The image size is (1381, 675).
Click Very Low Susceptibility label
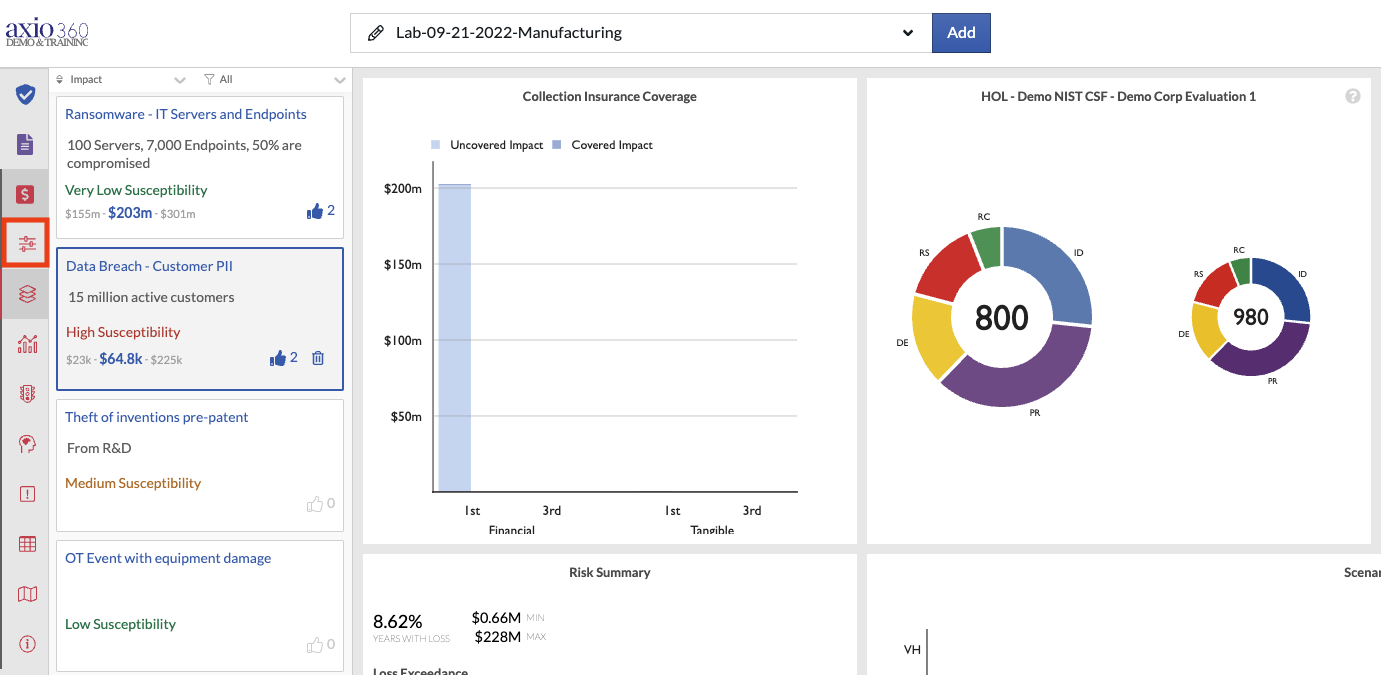(136, 190)
